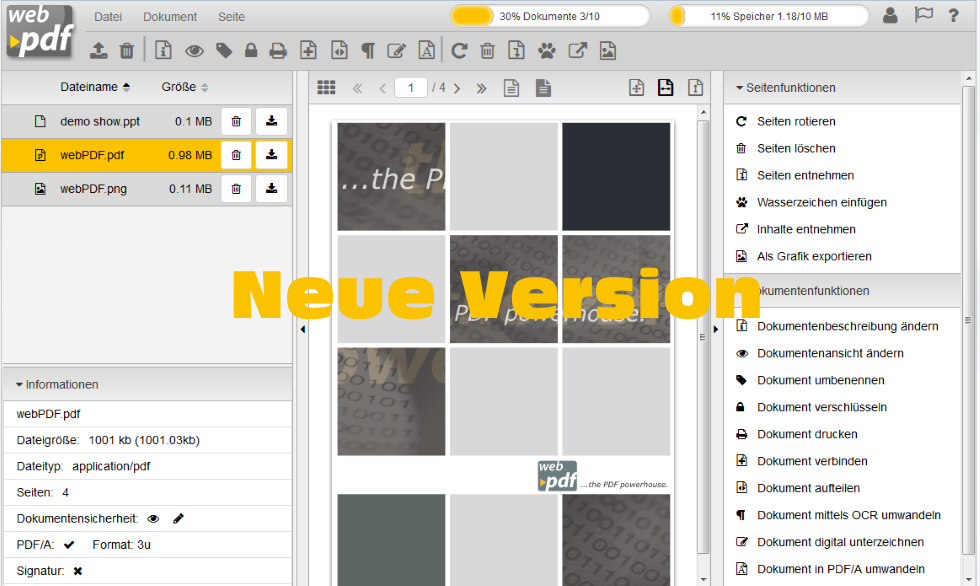Collapse the Informationen panel
The width and height of the screenshot is (980, 586).
click(20, 384)
